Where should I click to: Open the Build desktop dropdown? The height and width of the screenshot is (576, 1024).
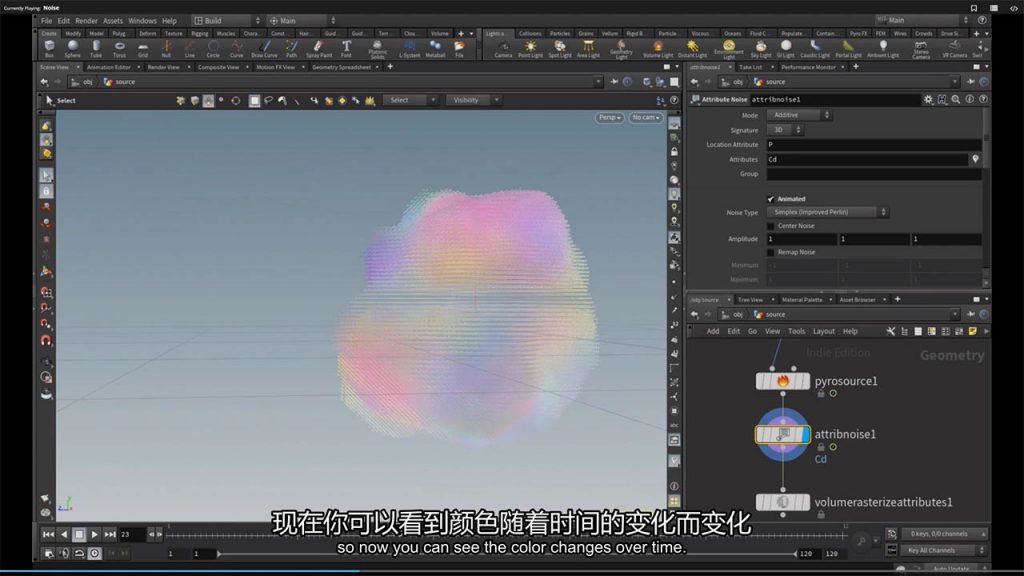click(226, 21)
